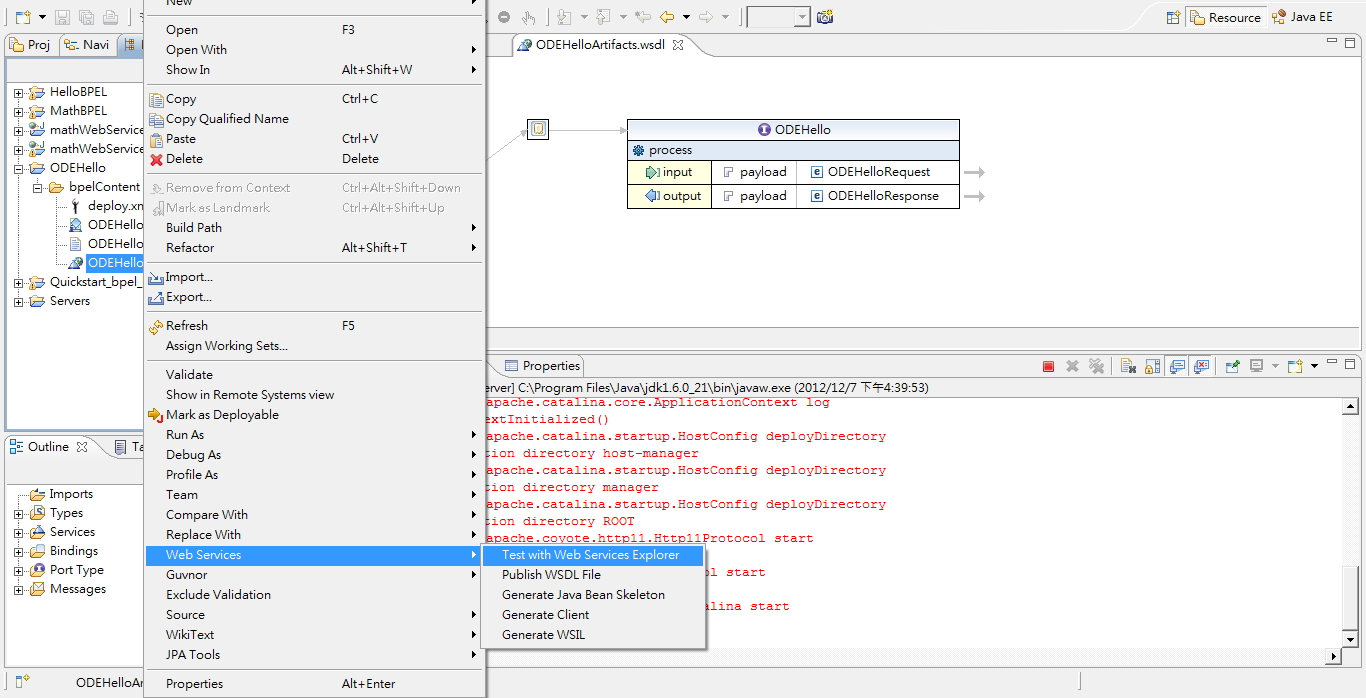Select the Navi tab in left panel
This screenshot has width=1366, height=698.
87,44
